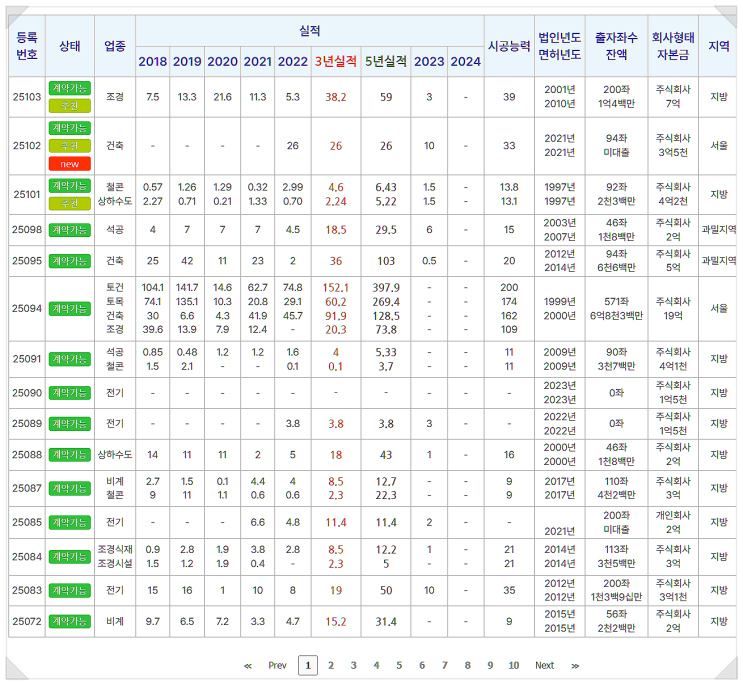Click the 추천 badge for 25103
The height and width of the screenshot is (685, 743).
(x=70, y=106)
